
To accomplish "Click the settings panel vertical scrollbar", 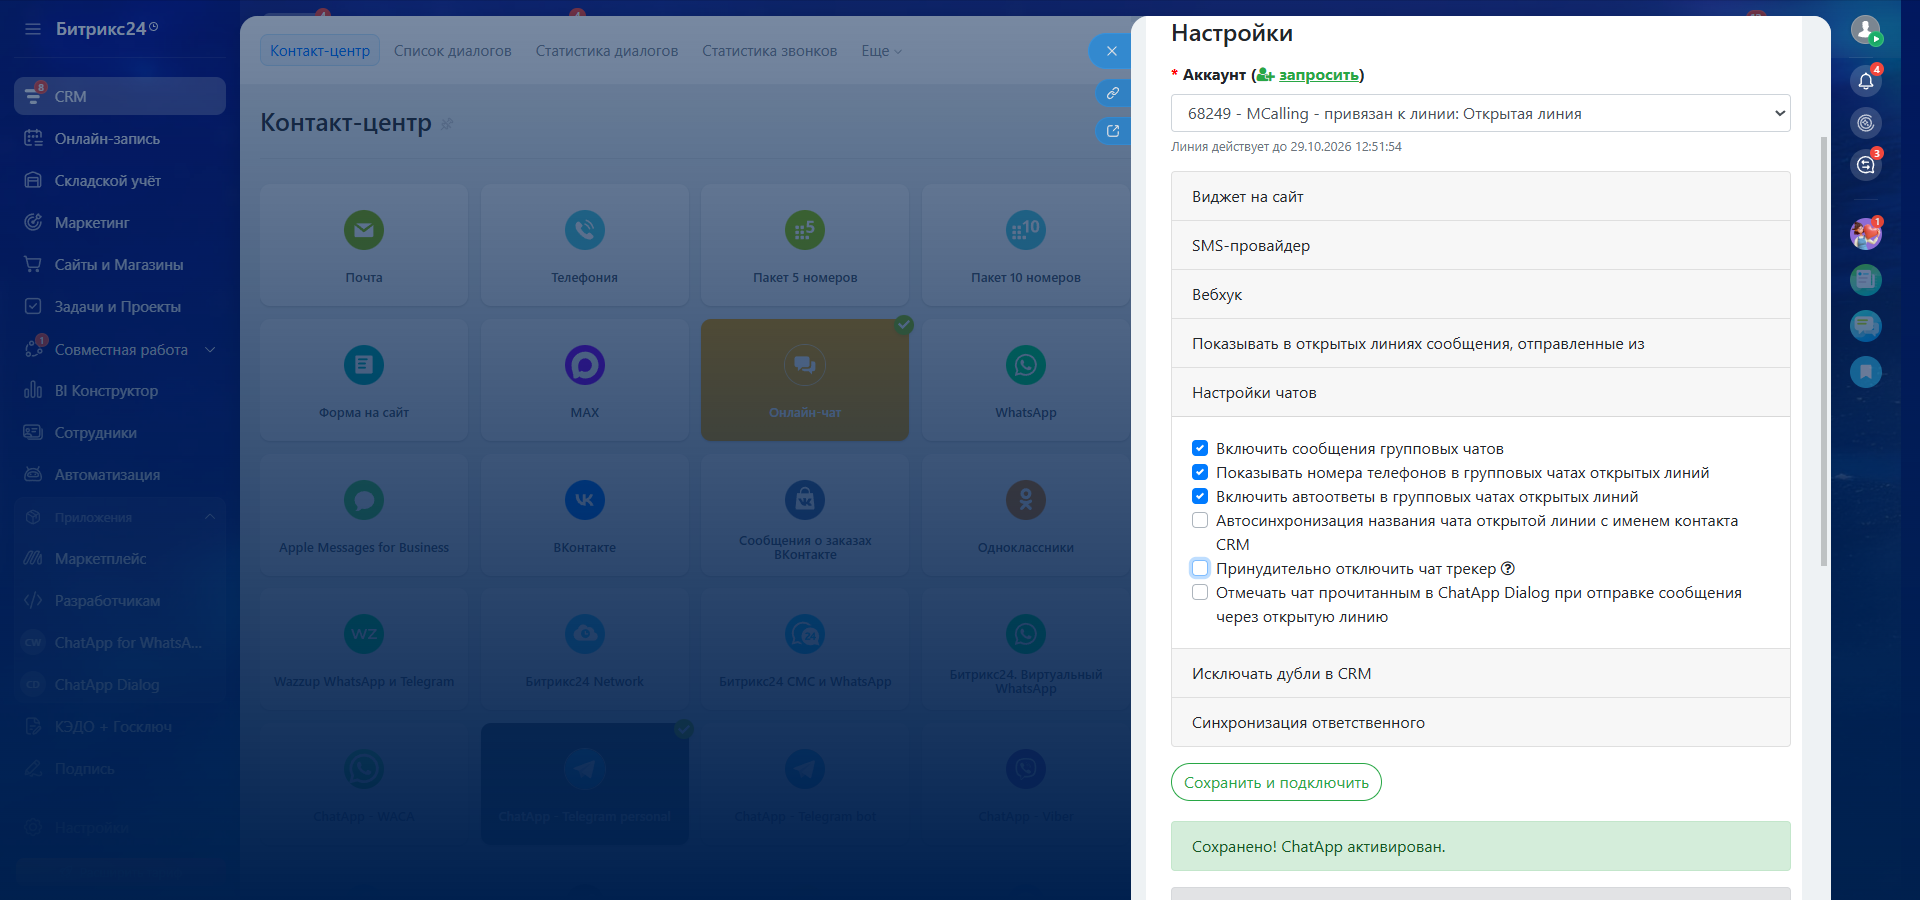I will click(1823, 350).
